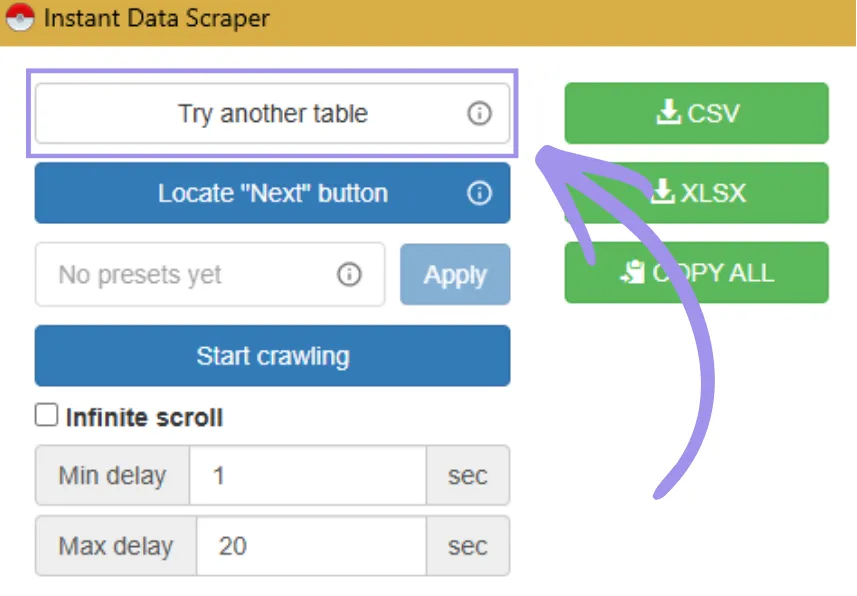Click the Instant Data Scraper pokeball logo
The width and height of the screenshot is (857, 596).
point(20,17)
